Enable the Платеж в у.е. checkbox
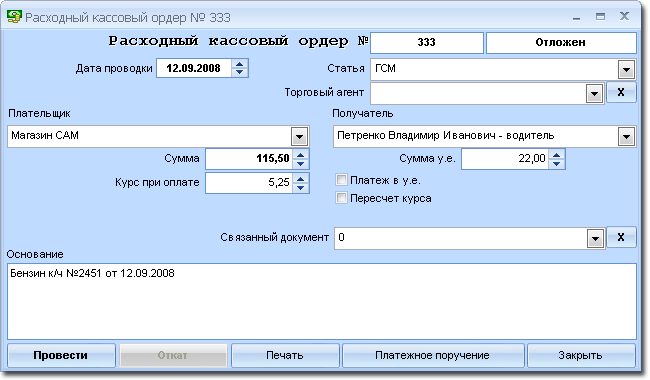This screenshot has width=650, height=380. coord(341,180)
